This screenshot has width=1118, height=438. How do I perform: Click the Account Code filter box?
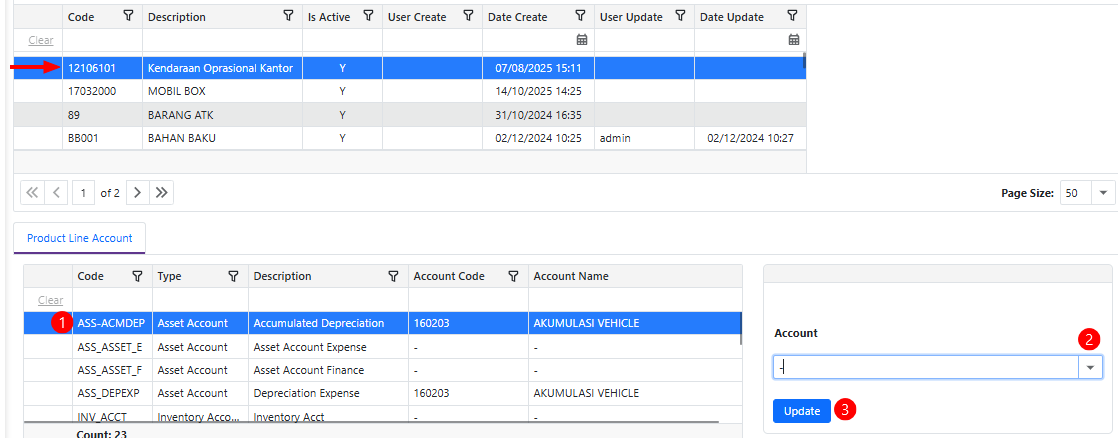(x=468, y=300)
